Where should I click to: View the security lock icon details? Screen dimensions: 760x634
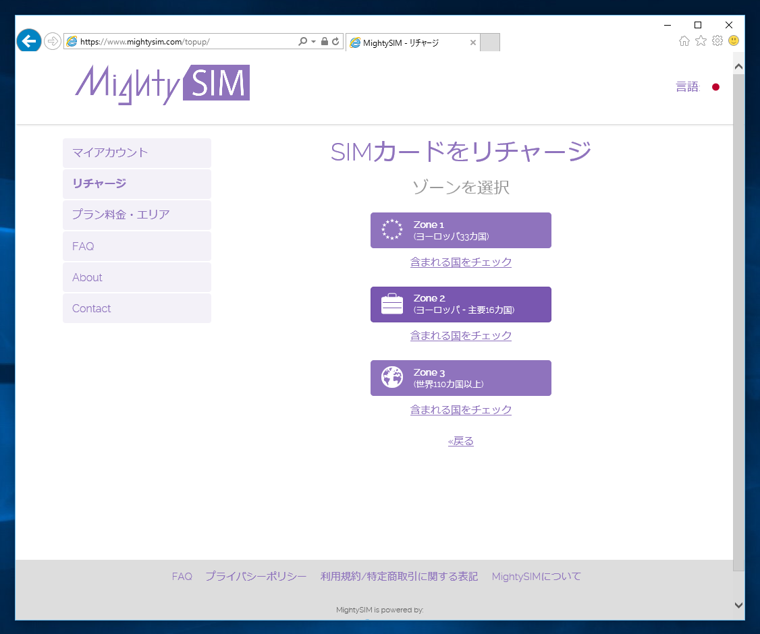[324, 41]
